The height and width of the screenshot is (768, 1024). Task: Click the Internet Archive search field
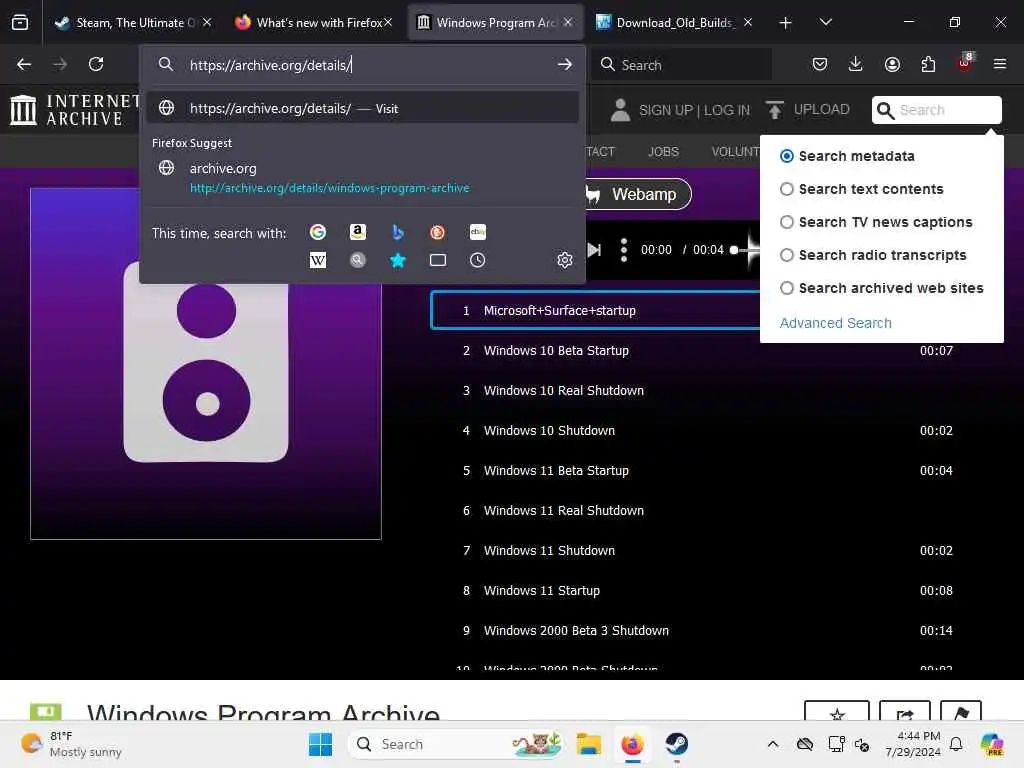tap(936, 110)
